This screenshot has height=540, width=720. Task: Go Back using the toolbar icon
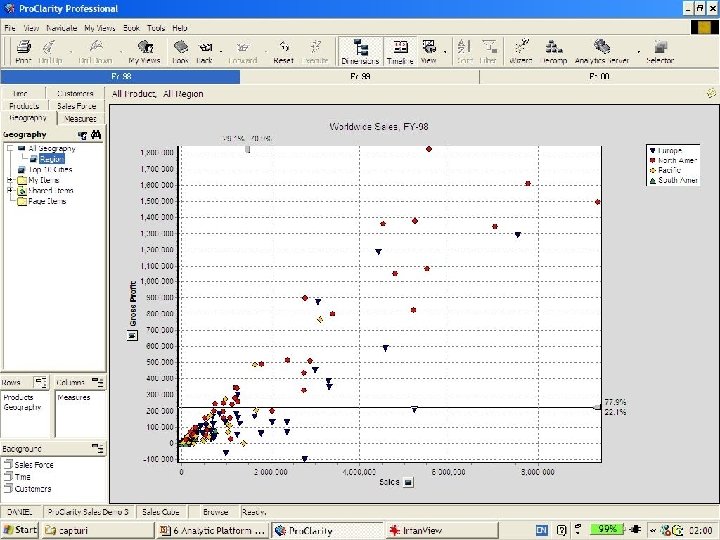click(x=205, y=51)
